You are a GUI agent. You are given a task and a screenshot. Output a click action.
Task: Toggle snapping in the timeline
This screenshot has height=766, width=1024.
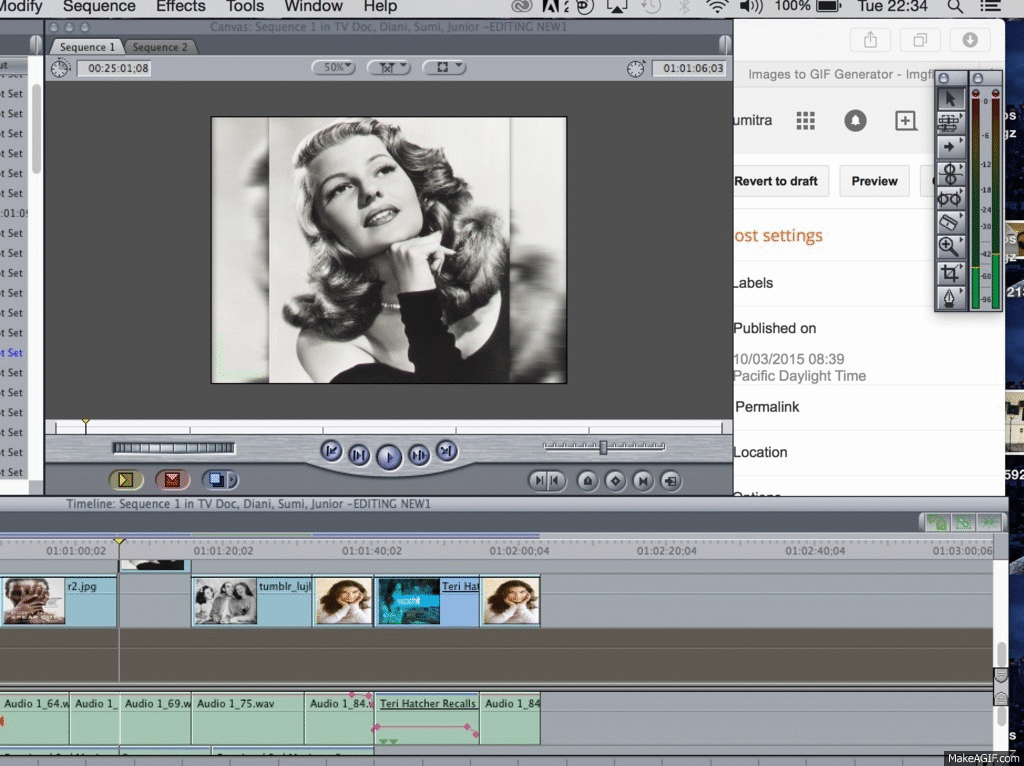point(963,521)
